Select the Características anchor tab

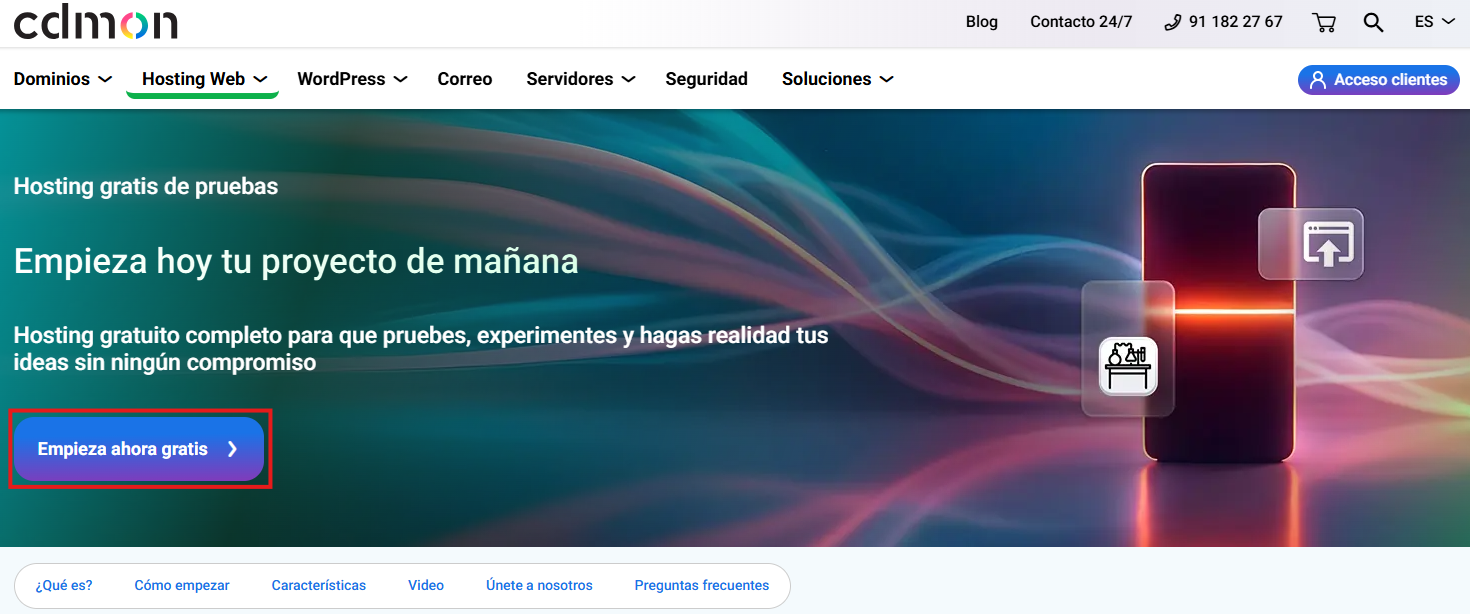coord(318,585)
